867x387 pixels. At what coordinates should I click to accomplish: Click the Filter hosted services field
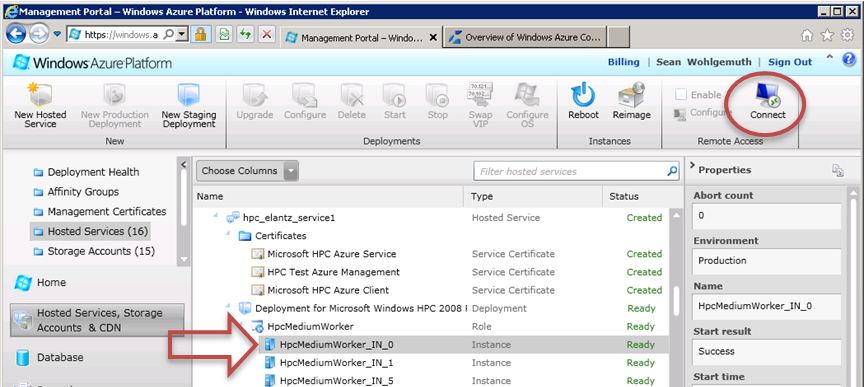[570, 171]
